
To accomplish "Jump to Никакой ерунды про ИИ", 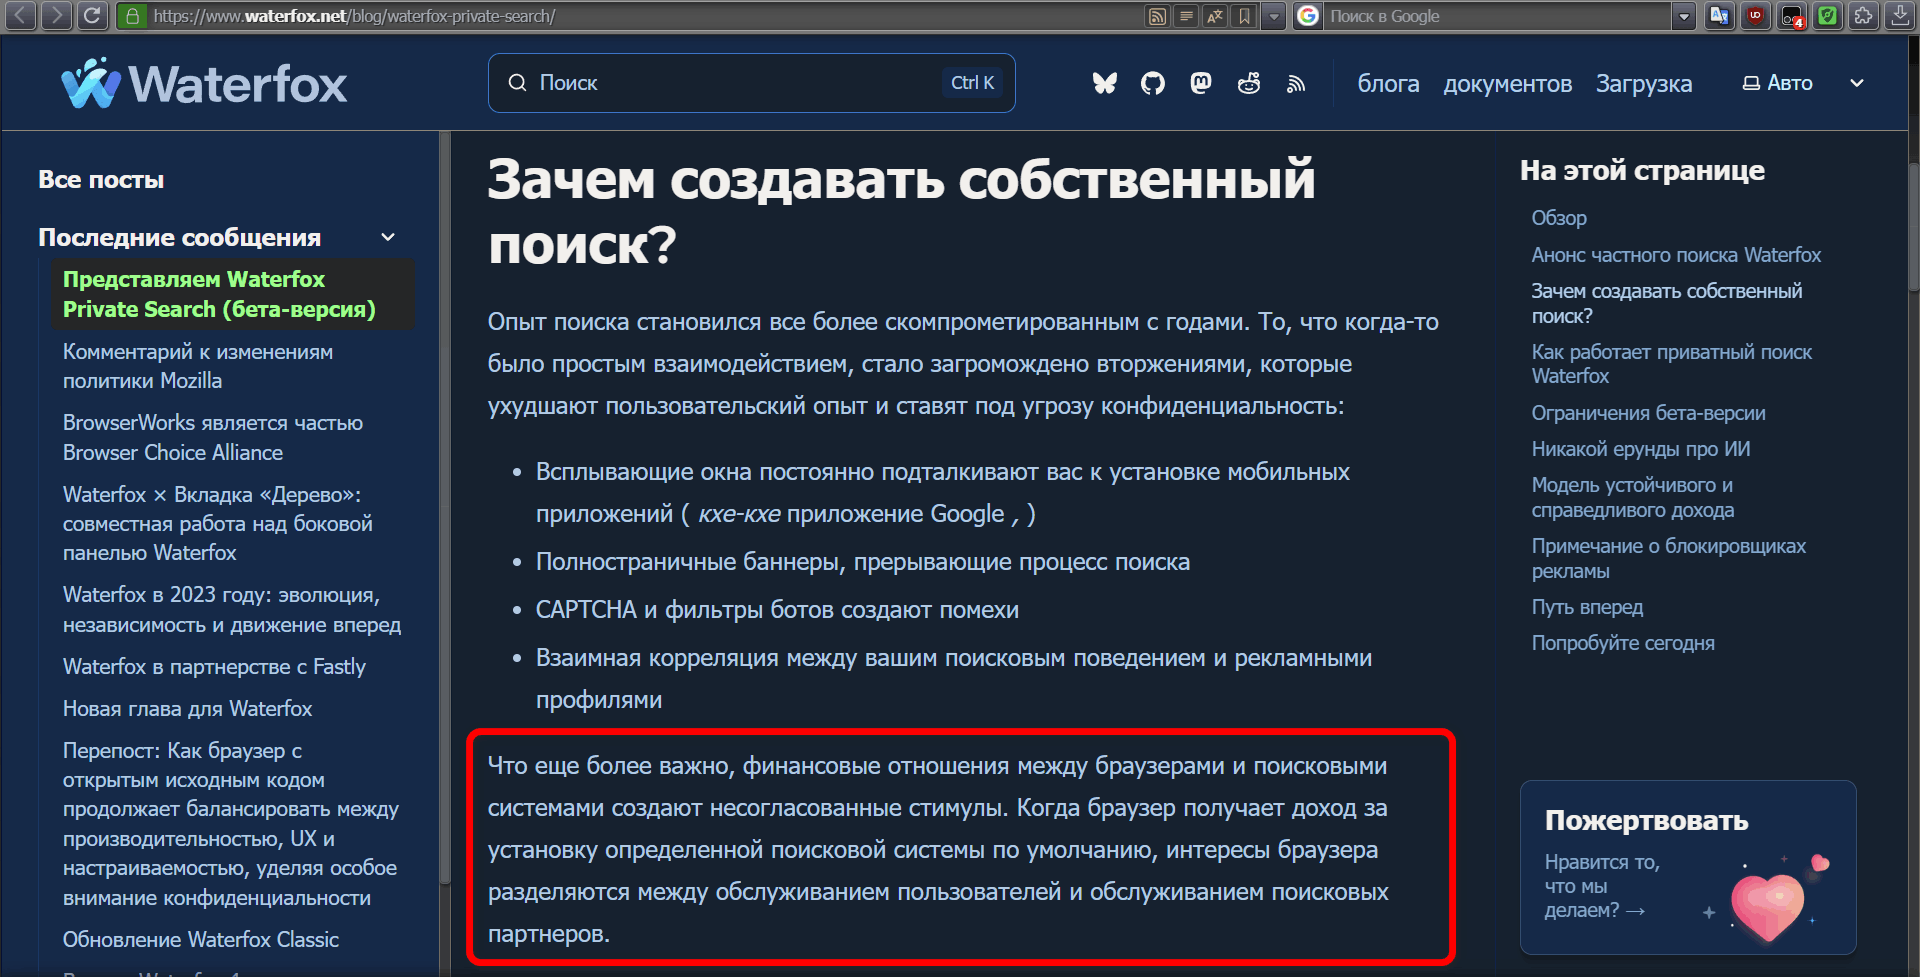I will (1641, 449).
